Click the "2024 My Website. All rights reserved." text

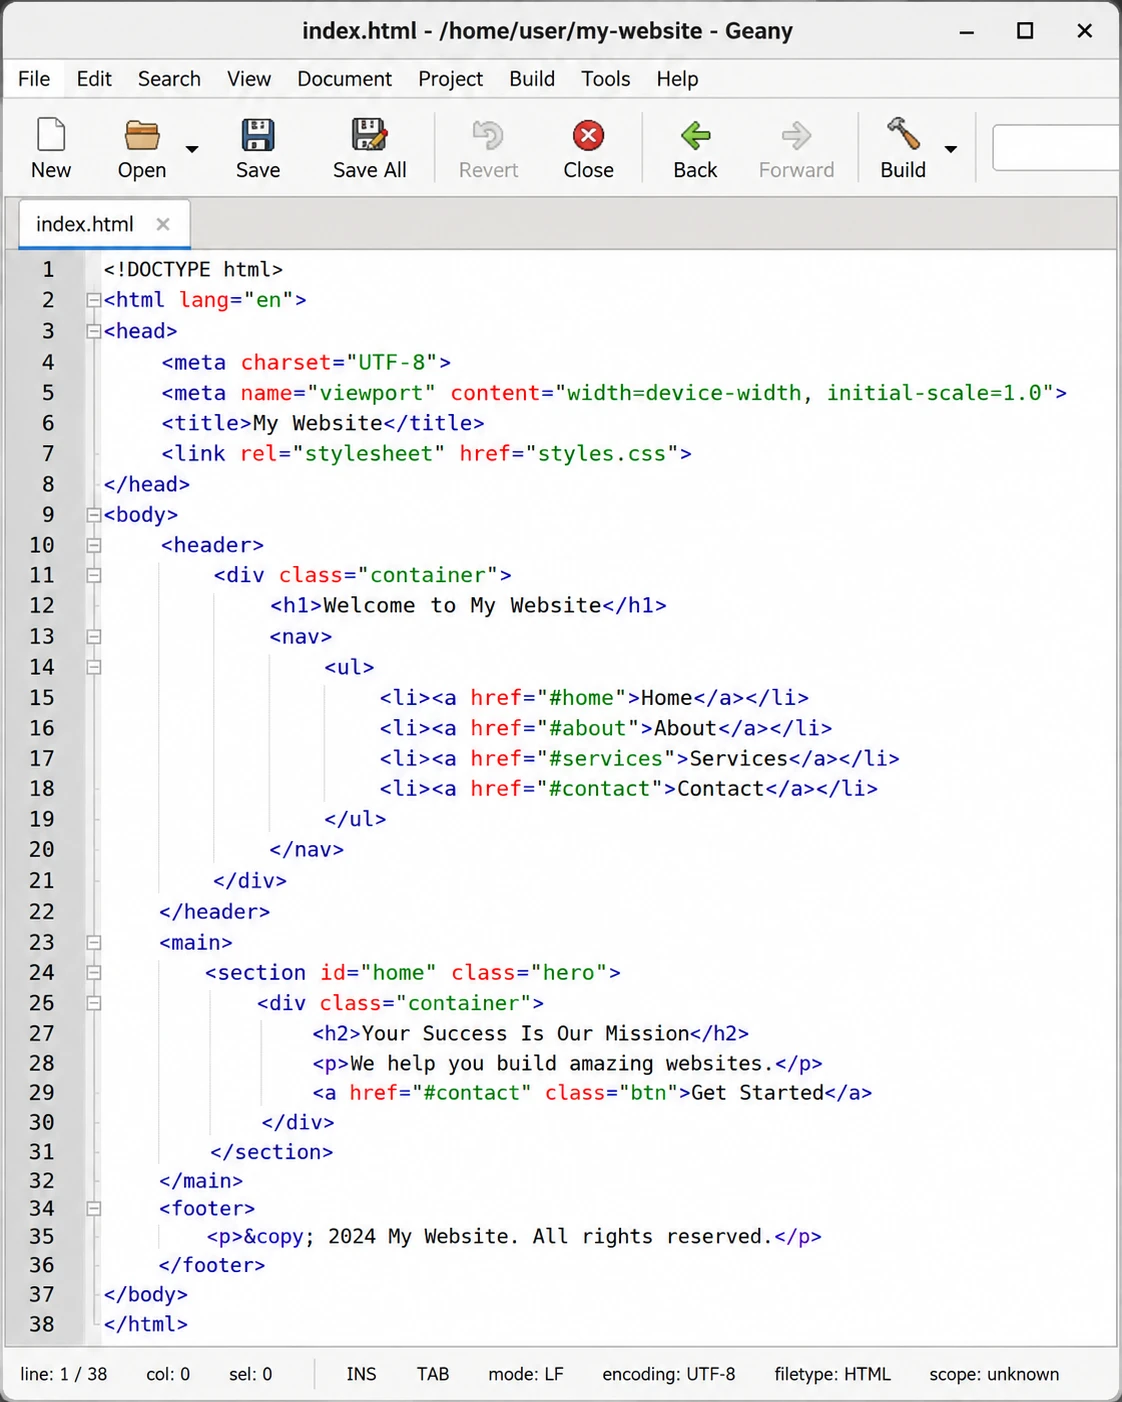click(550, 1236)
